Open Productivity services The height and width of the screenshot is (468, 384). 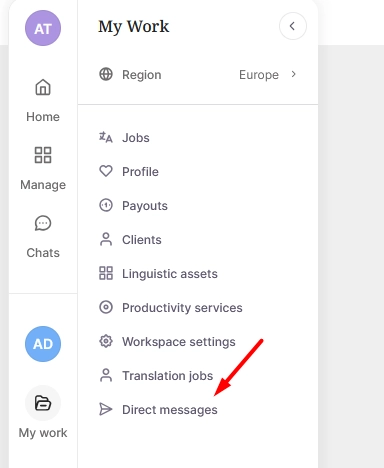pos(182,308)
